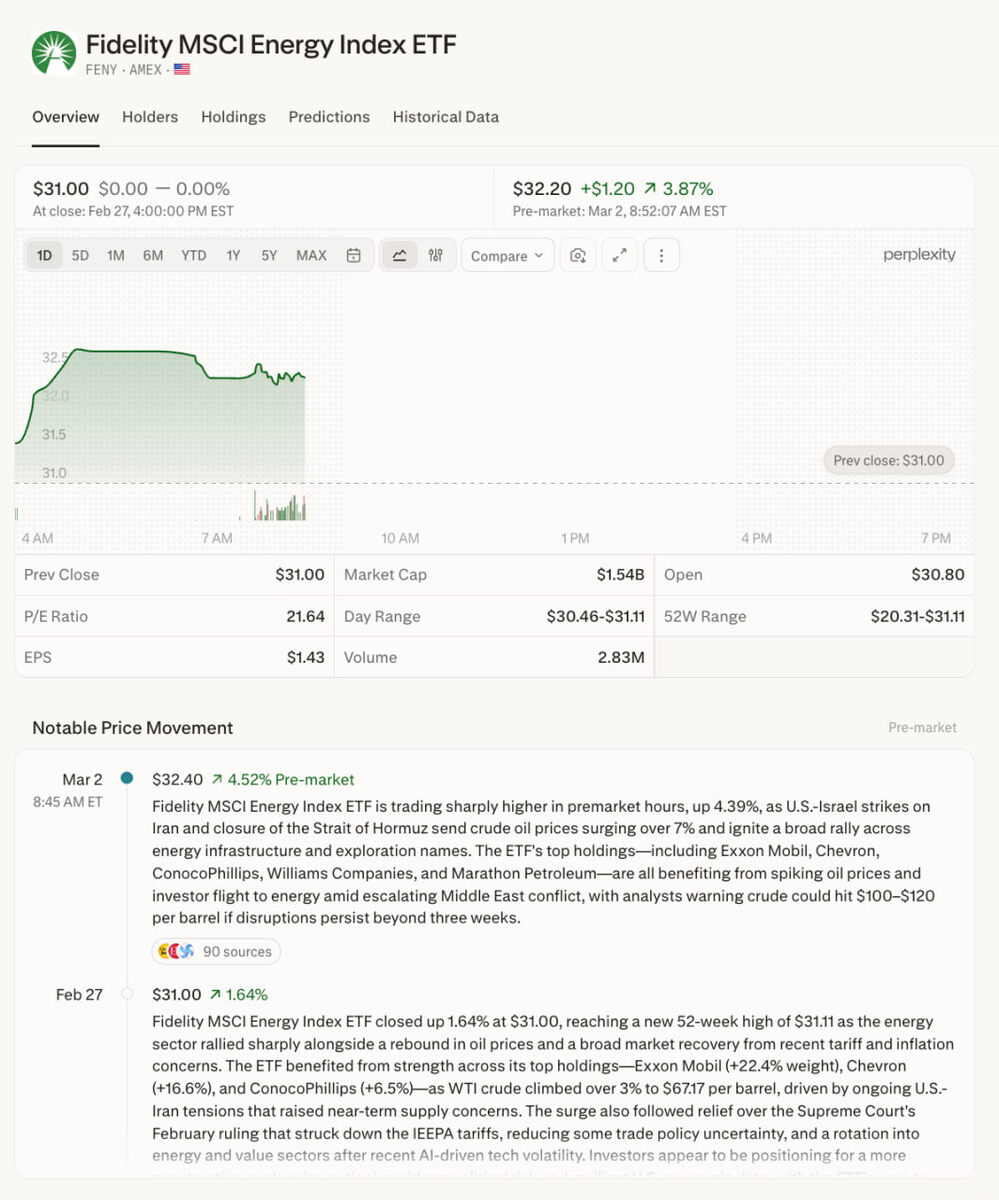Go to the Historical Data tab
The height and width of the screenshot is (1200, 999).
445,117
